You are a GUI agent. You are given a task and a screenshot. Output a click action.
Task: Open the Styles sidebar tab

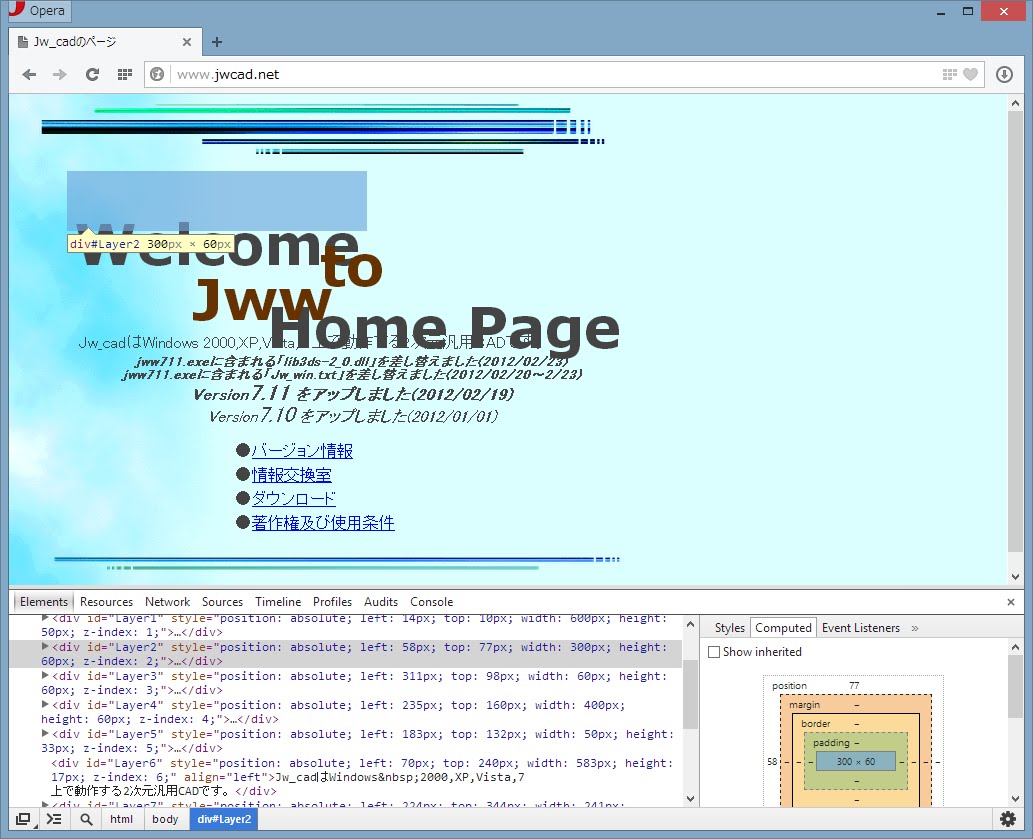coord(729,628)
